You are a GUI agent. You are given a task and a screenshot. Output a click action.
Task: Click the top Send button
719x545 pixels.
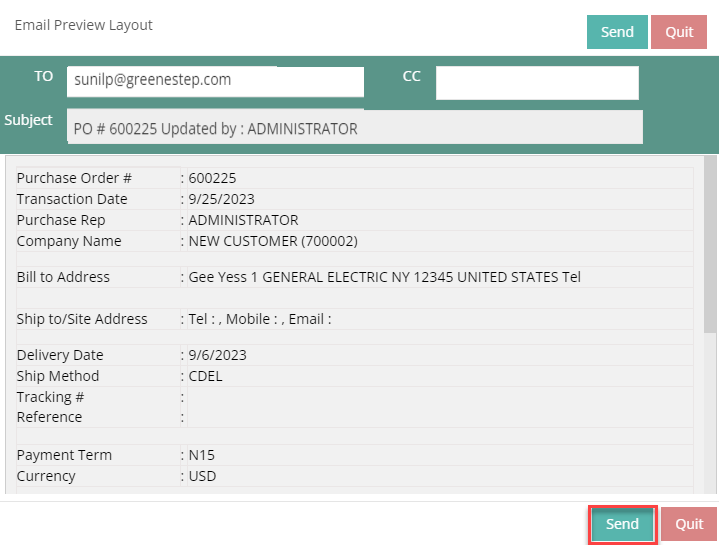pos(617,32)
